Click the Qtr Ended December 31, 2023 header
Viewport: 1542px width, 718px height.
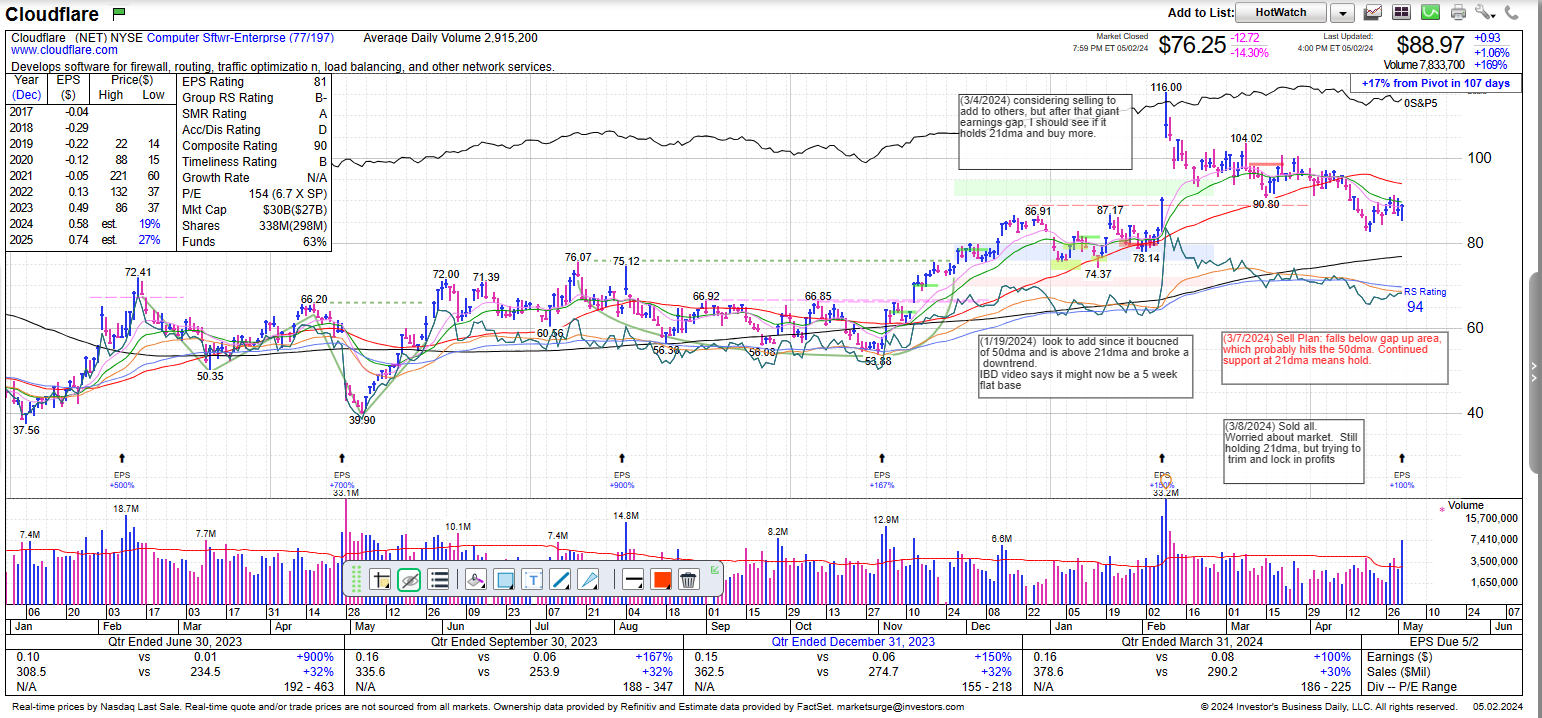coord(854,642)
